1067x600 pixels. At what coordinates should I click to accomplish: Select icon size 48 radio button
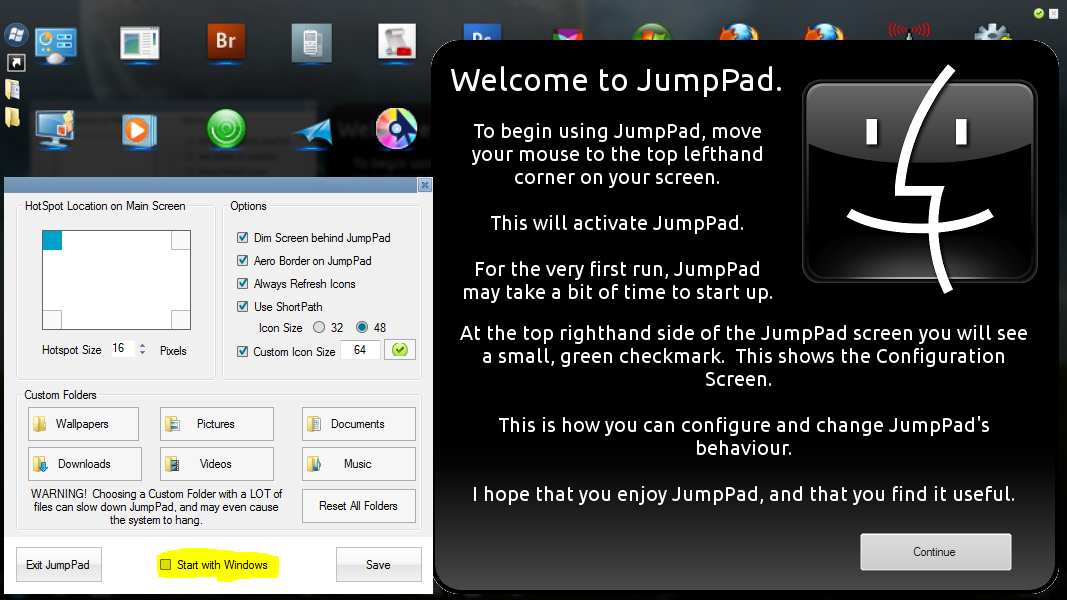click(362, 327)
